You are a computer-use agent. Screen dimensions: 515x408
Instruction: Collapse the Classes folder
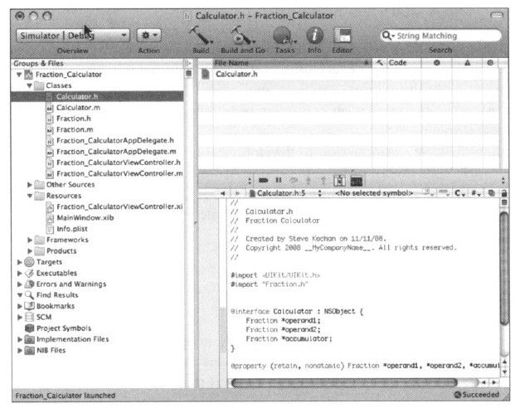coord(29,86)
